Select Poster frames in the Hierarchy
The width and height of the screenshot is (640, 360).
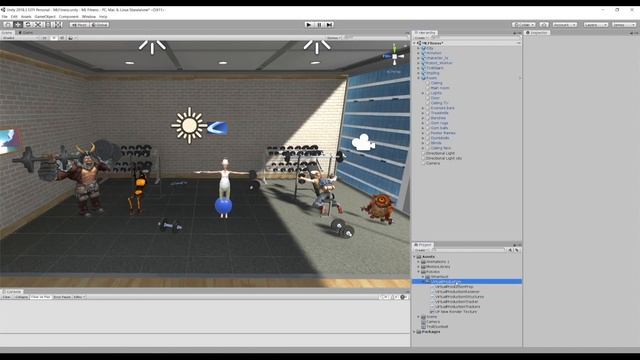click(x=443, y=133)
